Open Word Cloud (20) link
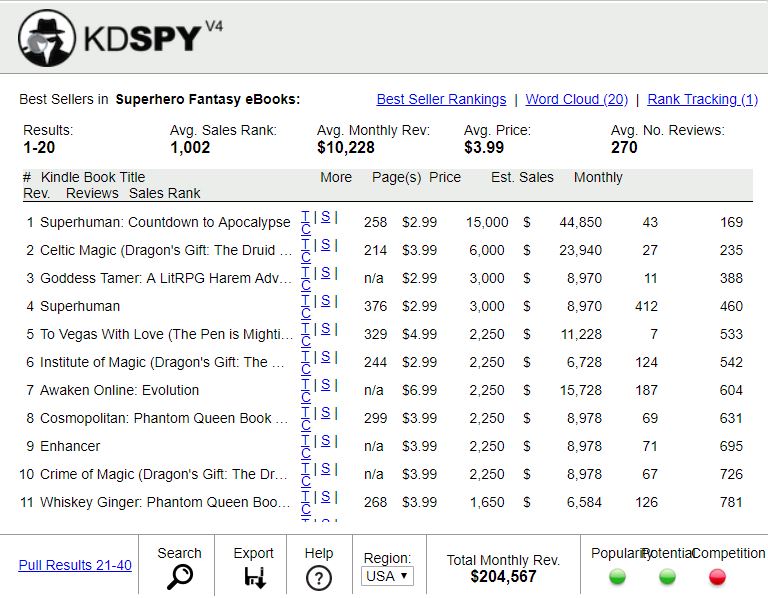Image resolution: width=768 pixels, height=598 pixels. 576,99
